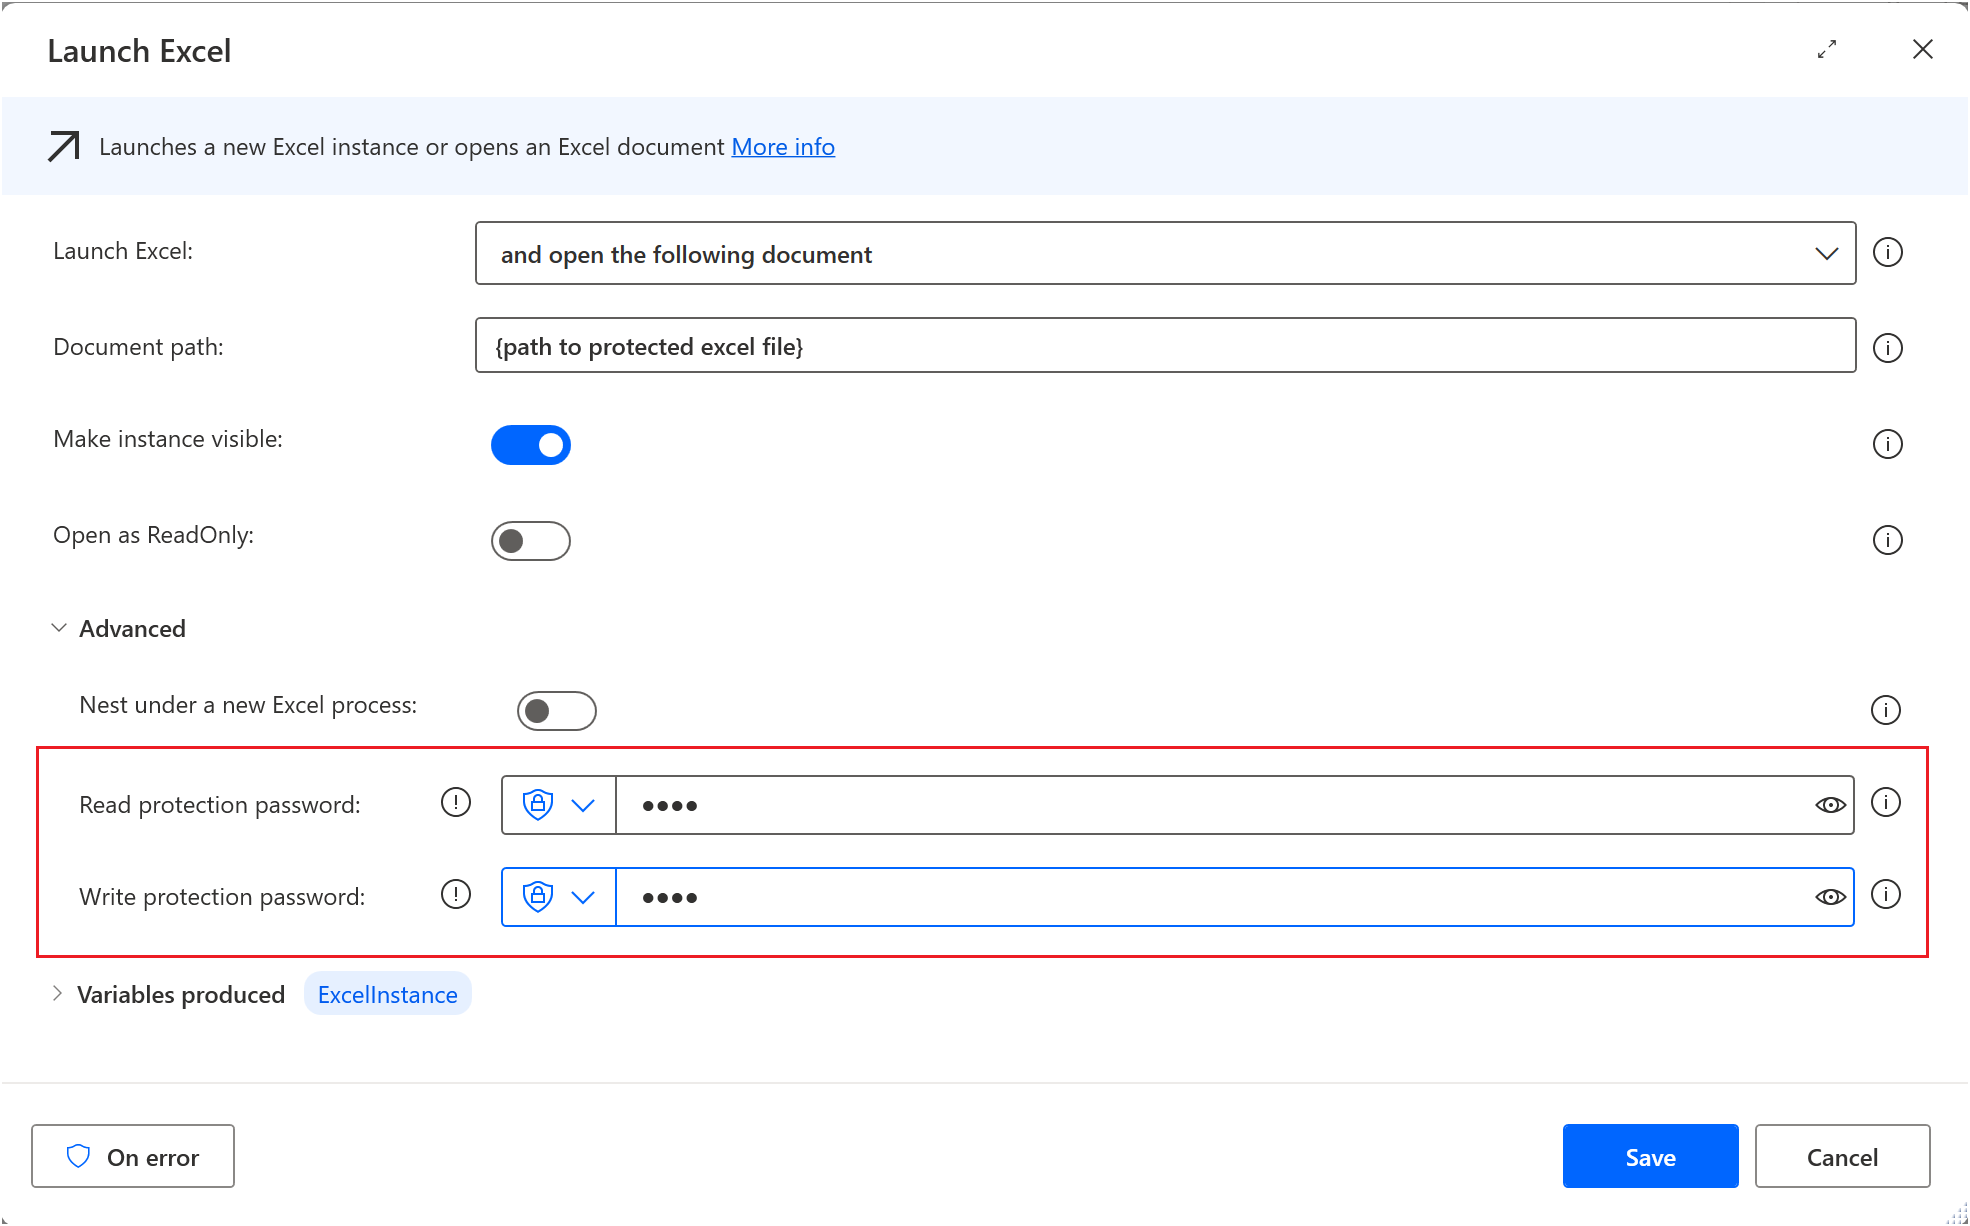Open info tooltip beside Document path field
The height and width of the screenshot is (1226, 1970).
(1888, 348)
